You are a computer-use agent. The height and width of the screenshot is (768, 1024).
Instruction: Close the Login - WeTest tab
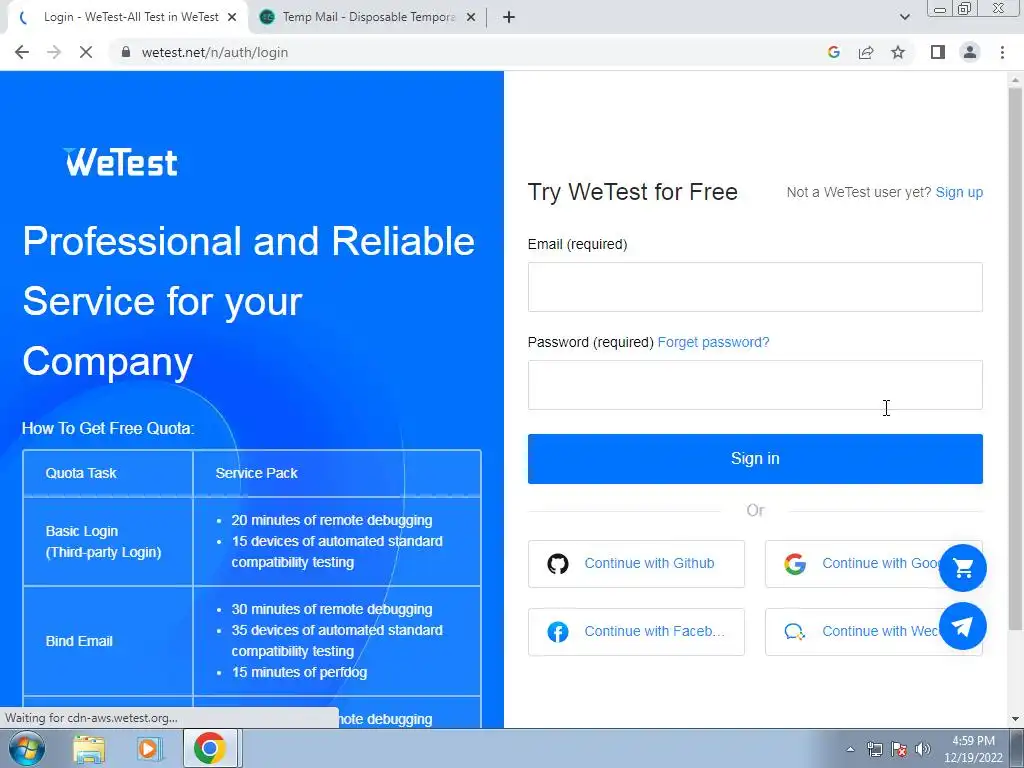pyautogui.click(x=232, y=18)
